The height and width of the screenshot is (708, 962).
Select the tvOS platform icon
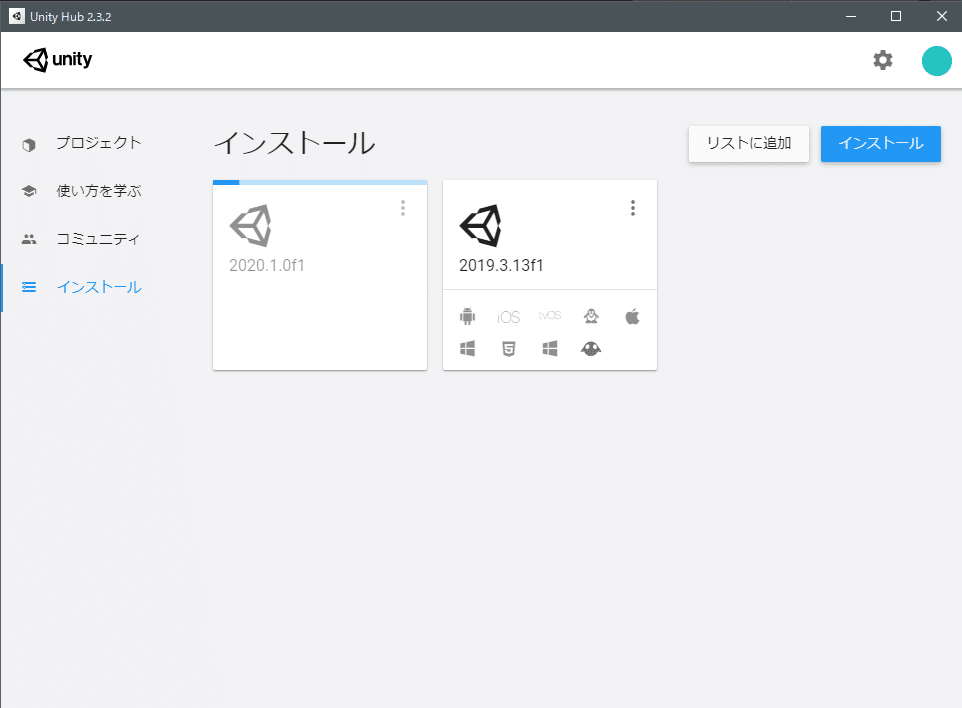click(x=549, y=315)
